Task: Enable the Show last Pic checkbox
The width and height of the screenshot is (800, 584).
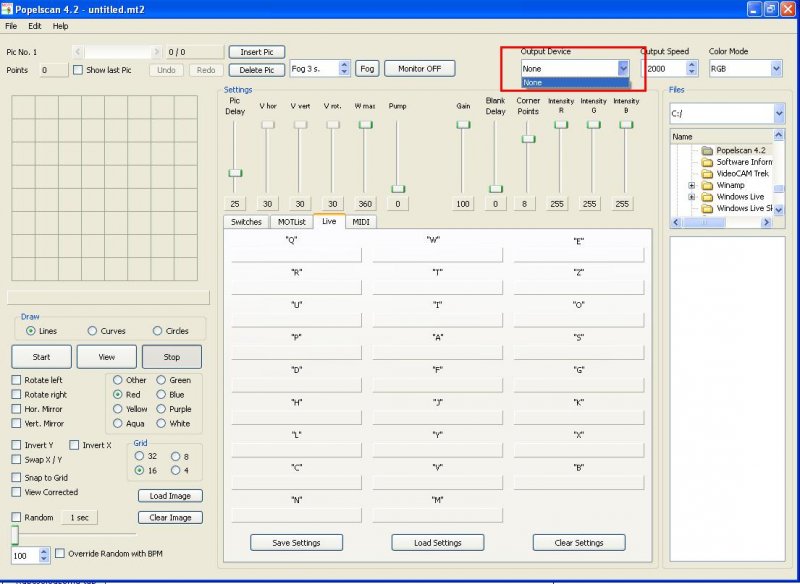Action: coord(78,70)
